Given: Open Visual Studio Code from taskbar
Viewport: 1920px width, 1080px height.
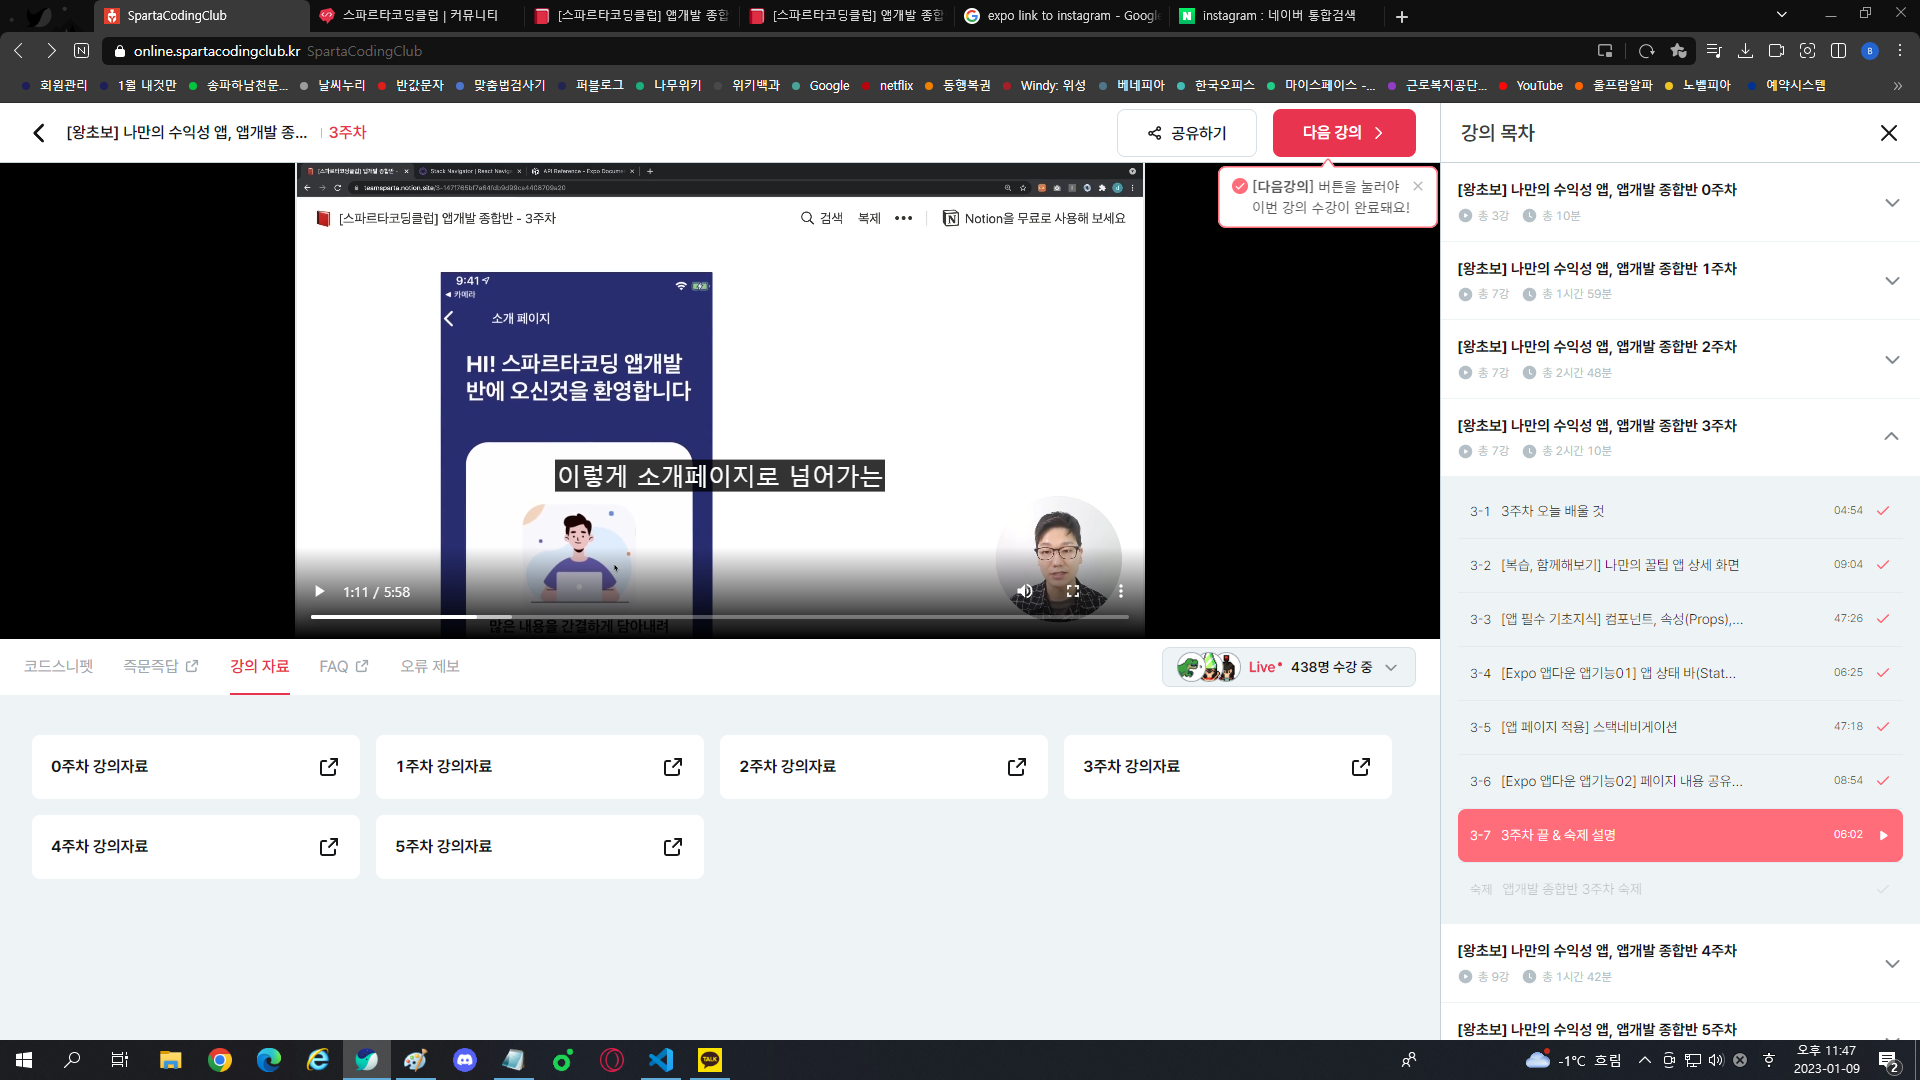Looking at the screenshot, I should coord(661,1060).
